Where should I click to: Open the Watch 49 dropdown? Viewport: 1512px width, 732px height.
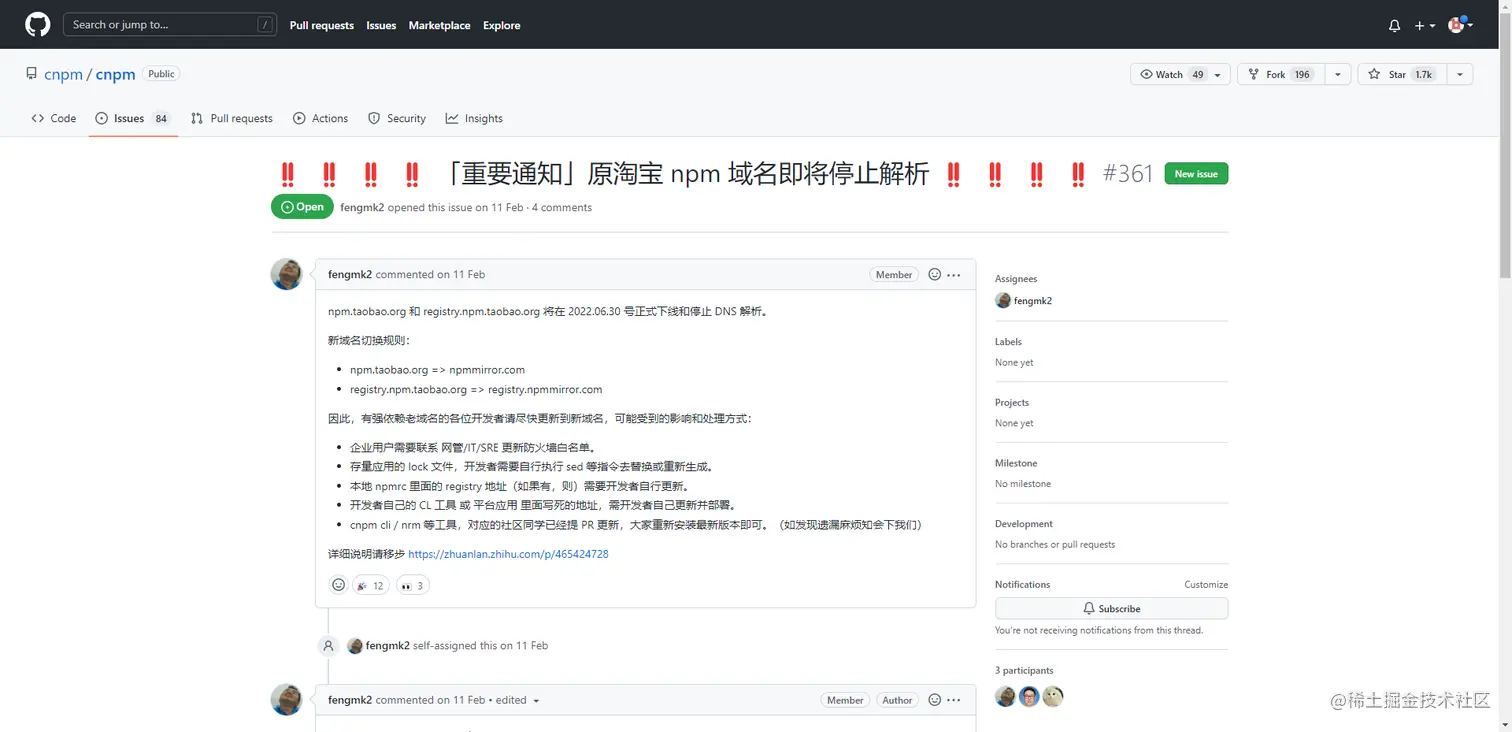pyautogui.click(x=1180, y=75)
